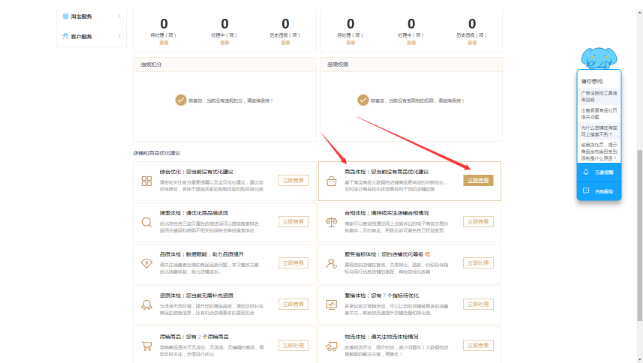Click the shopping bag icon in 商品体检 card
This screenshot has height=363, width=643.
pyautogui.click(x=331, y=181)
